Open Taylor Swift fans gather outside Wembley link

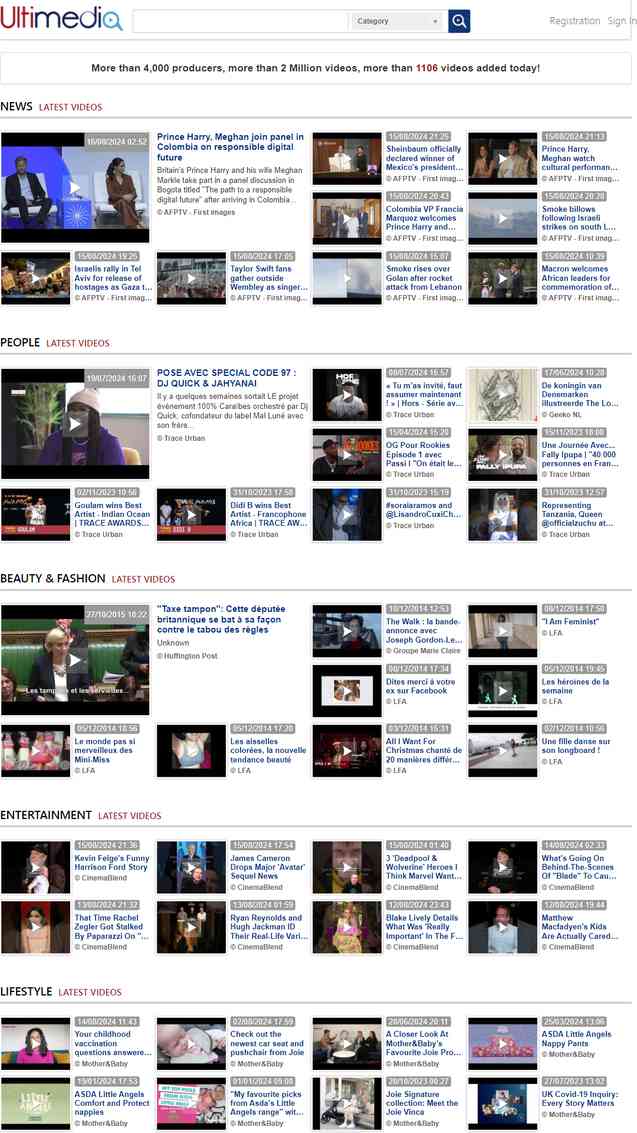(x=269, y=278)
